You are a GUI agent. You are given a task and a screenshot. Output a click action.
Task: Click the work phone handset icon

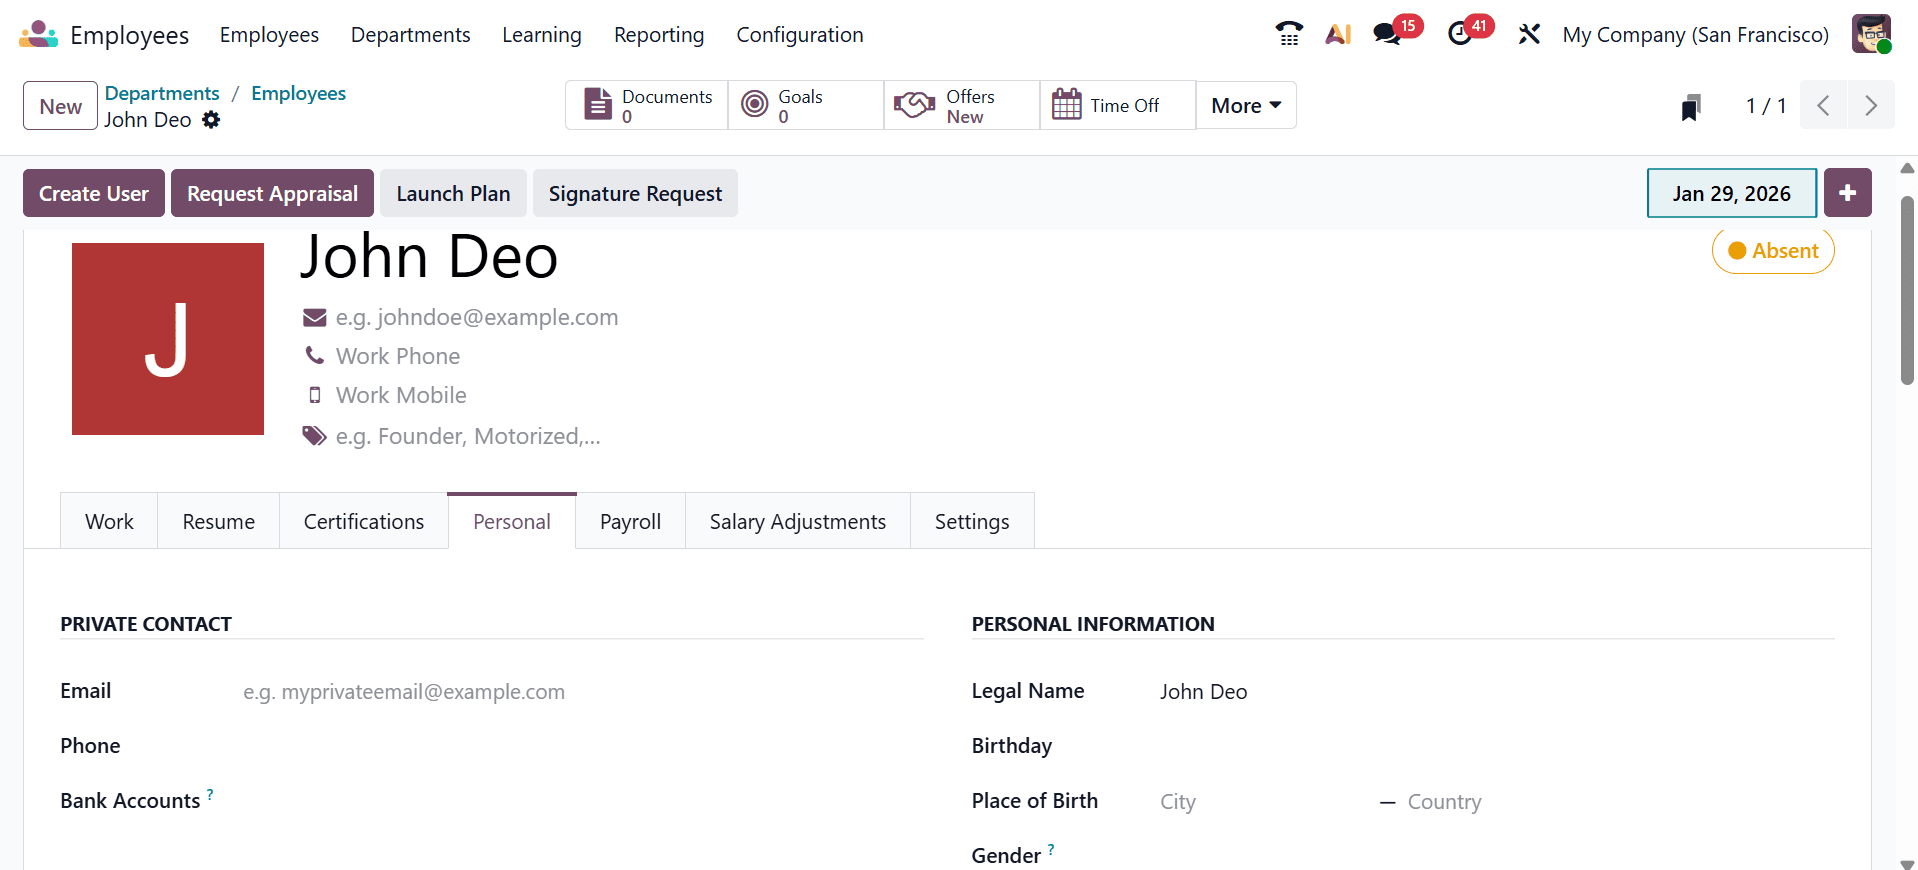point(315,356)
